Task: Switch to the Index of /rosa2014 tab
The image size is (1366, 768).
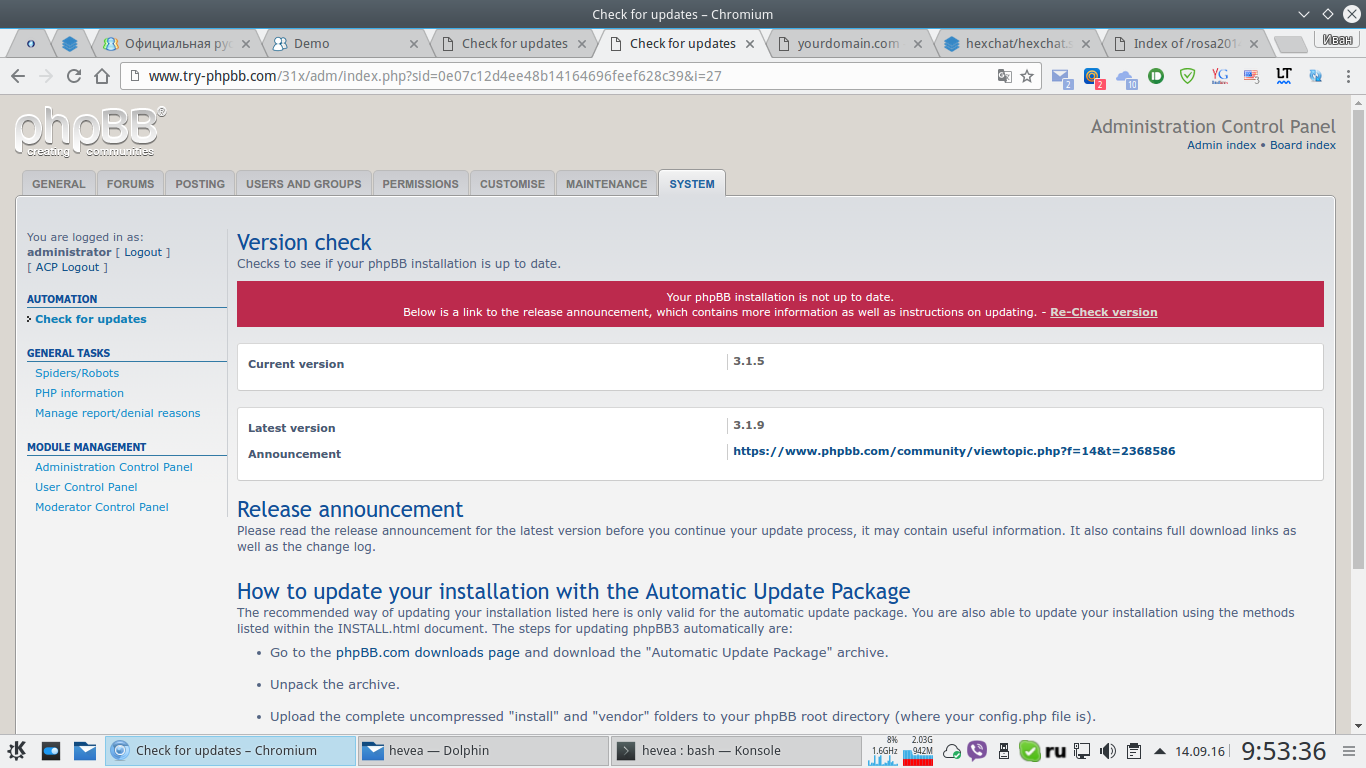Action: [1184, 44]
